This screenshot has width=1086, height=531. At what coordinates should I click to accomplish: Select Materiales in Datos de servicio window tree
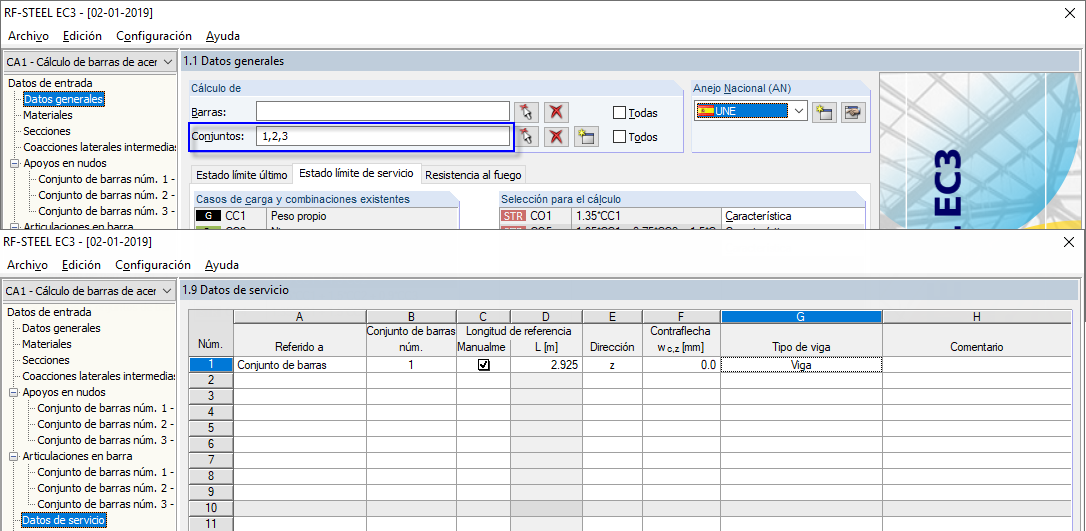click(x=47, y=344)
